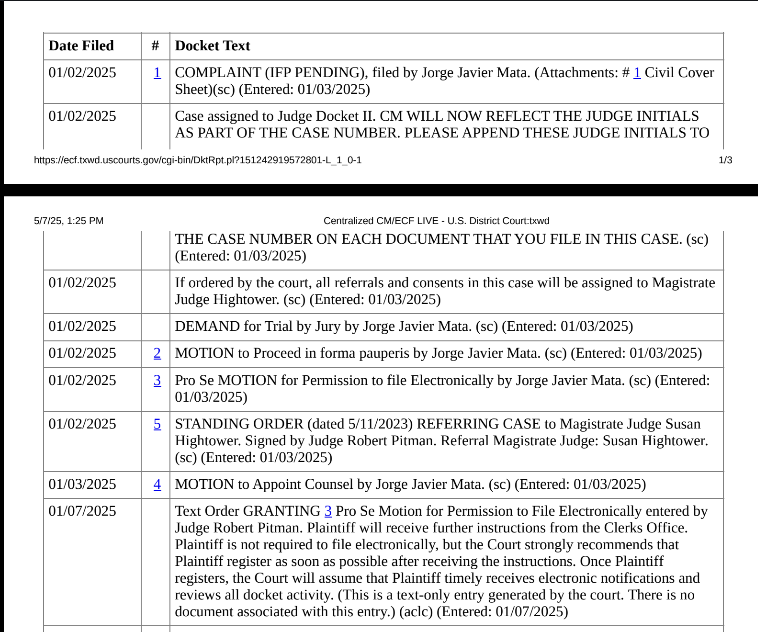Open attachment 1 Civil Cover Sheet link
The height and width of the screenshot is (632, 758).
637,73
